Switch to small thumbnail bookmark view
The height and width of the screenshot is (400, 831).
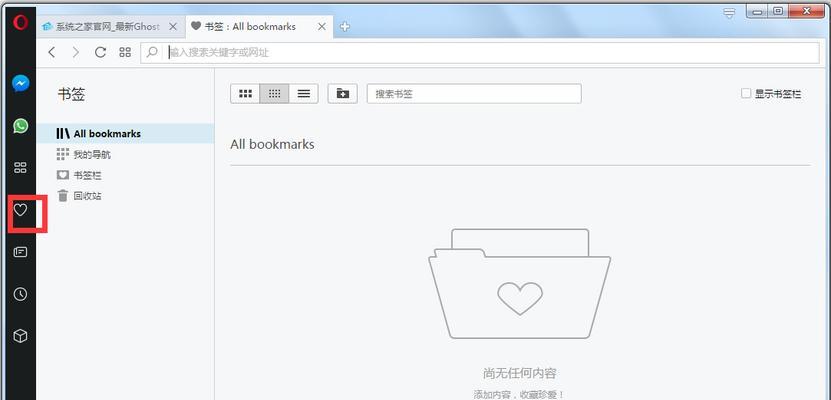point(274,94)
